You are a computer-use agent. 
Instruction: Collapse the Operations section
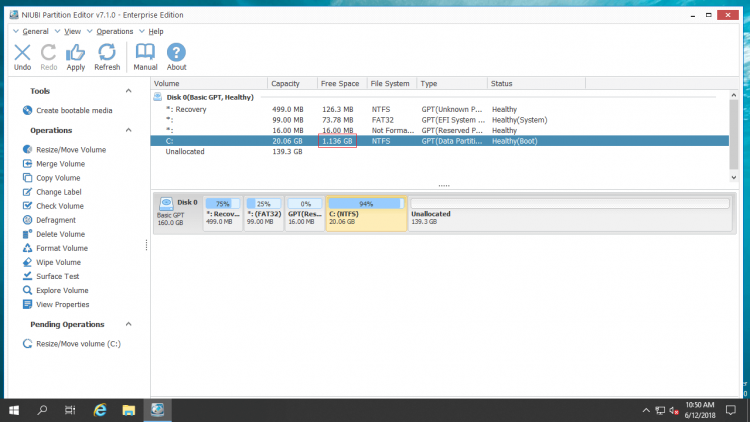128,130
